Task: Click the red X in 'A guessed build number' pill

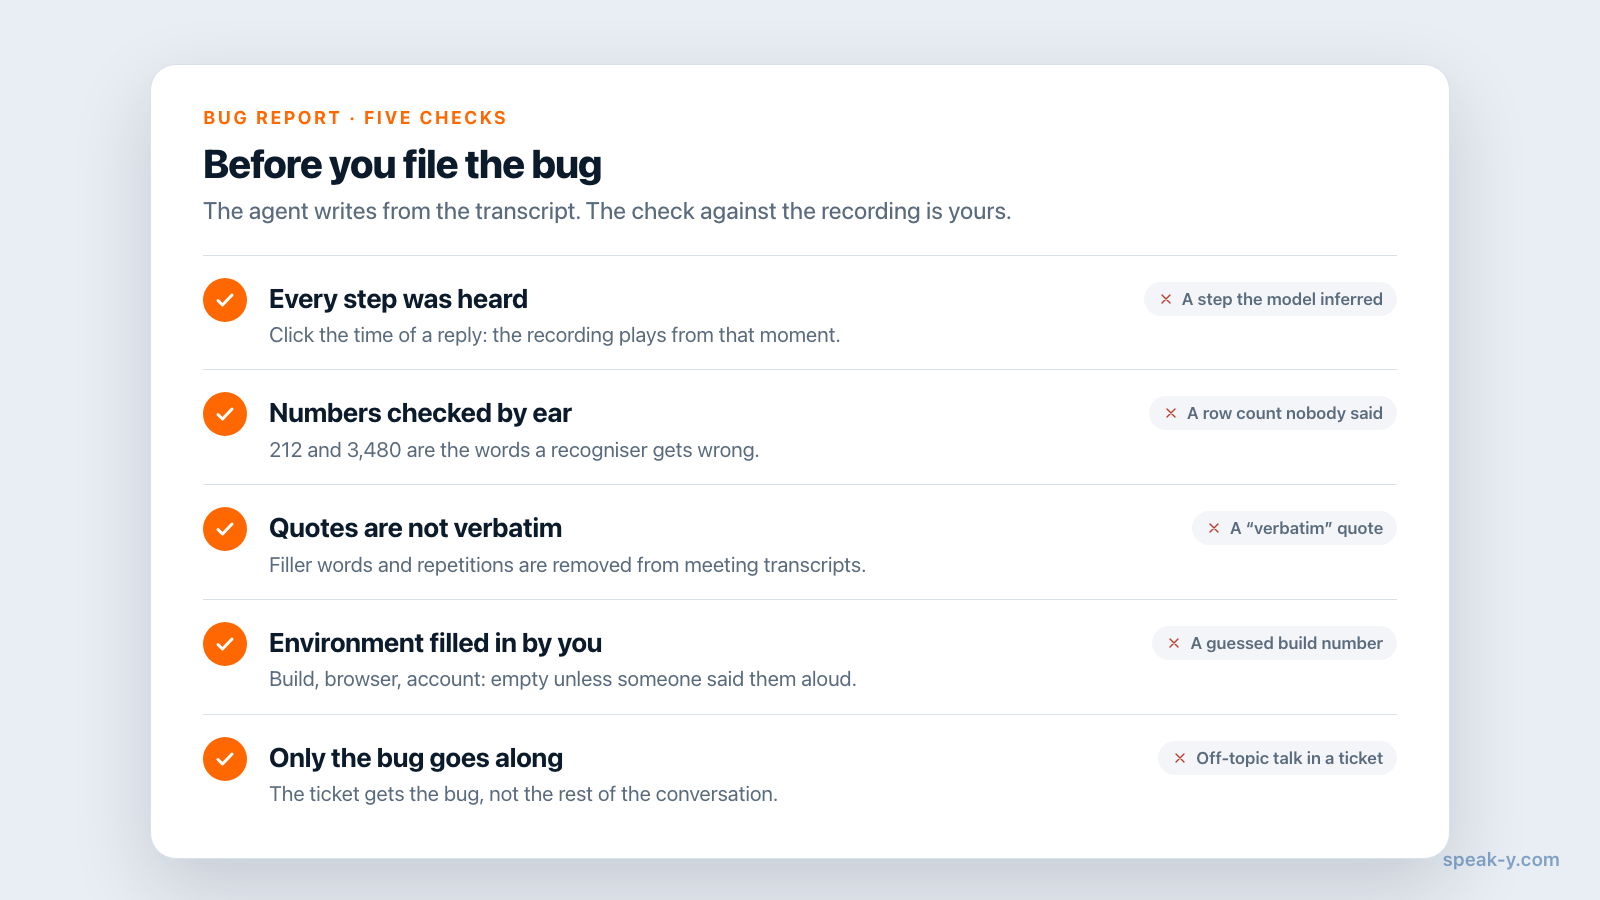Action: (x=1174, y=643)
